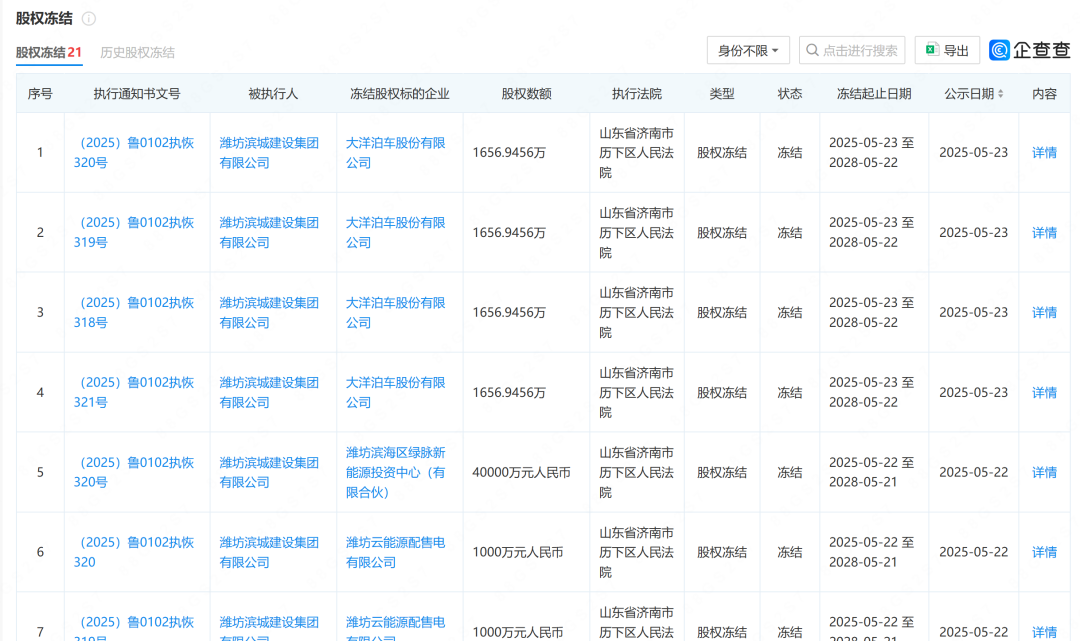Click the 点击进行搜索 search field
The width and height of the screenshot is (1080, 641).
pyautogui.click(x=852, y=50)
